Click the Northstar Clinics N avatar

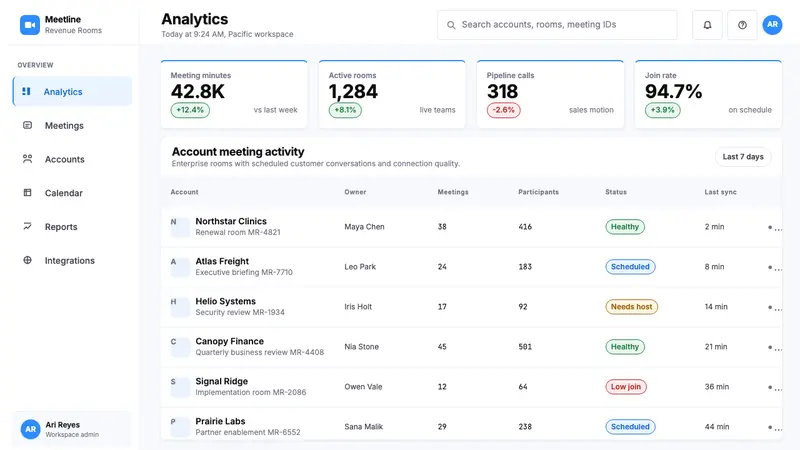pyautogui.click(x=180, y=227)
